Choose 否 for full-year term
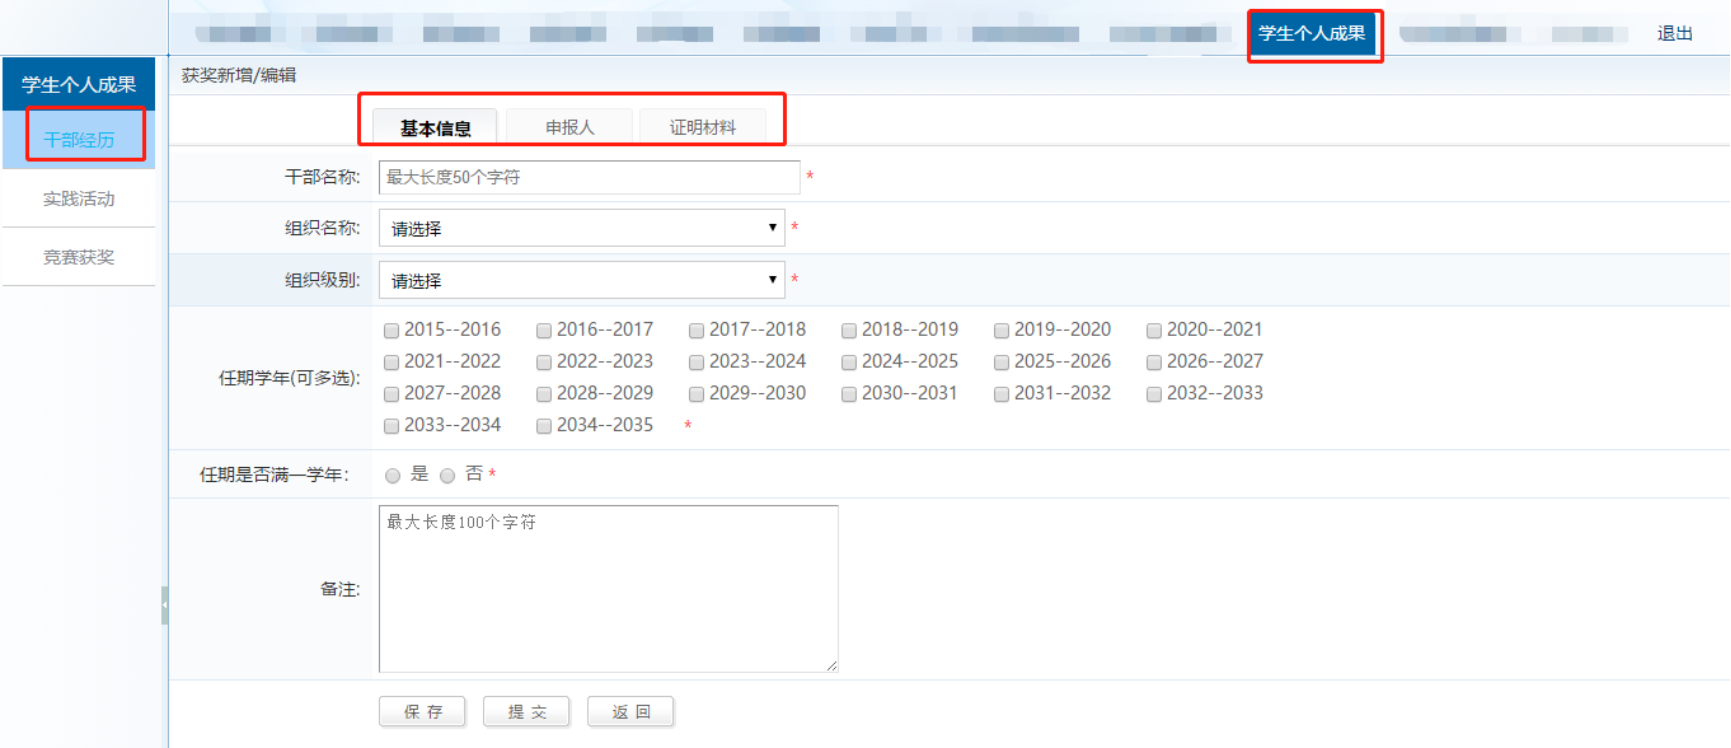1731x748 pixels. click(x=448, y=476)
